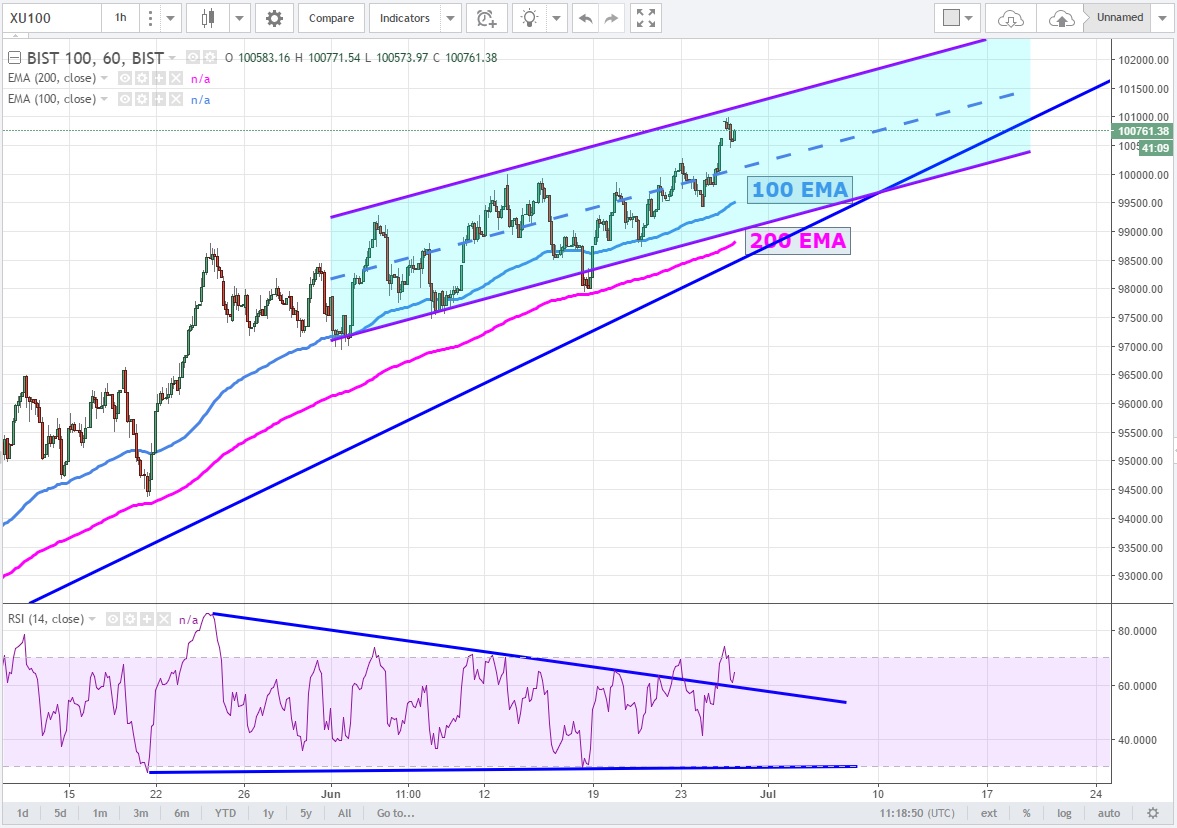Click the cloud download load chart icon
The image size is (1177, 828).
(1010, 18)
